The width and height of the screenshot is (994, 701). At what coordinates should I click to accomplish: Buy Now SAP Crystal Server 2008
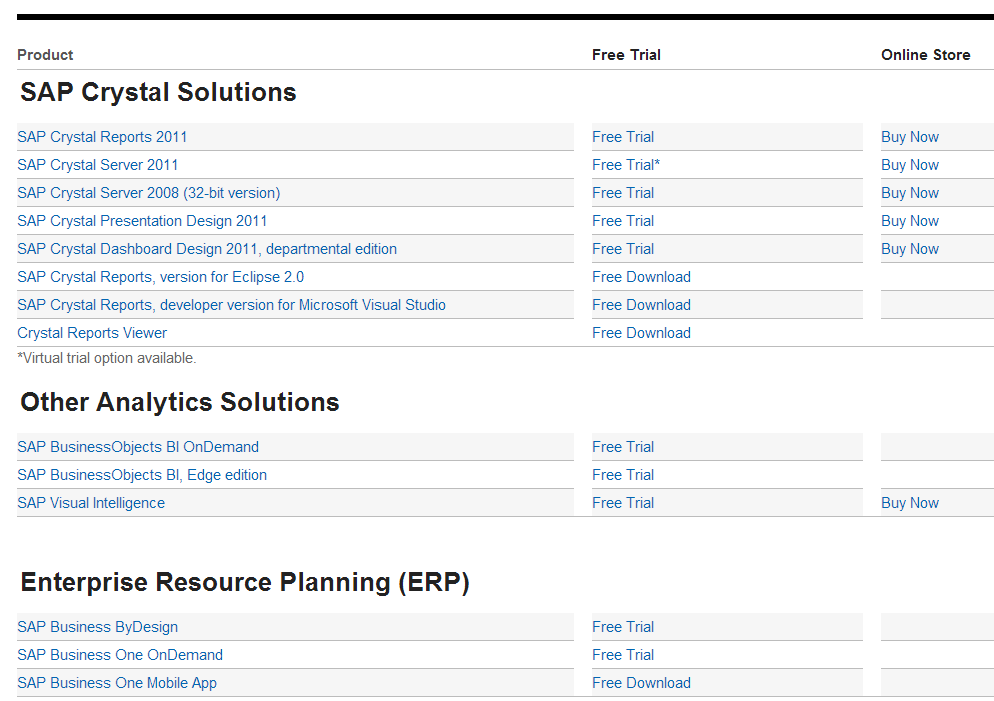909,193
